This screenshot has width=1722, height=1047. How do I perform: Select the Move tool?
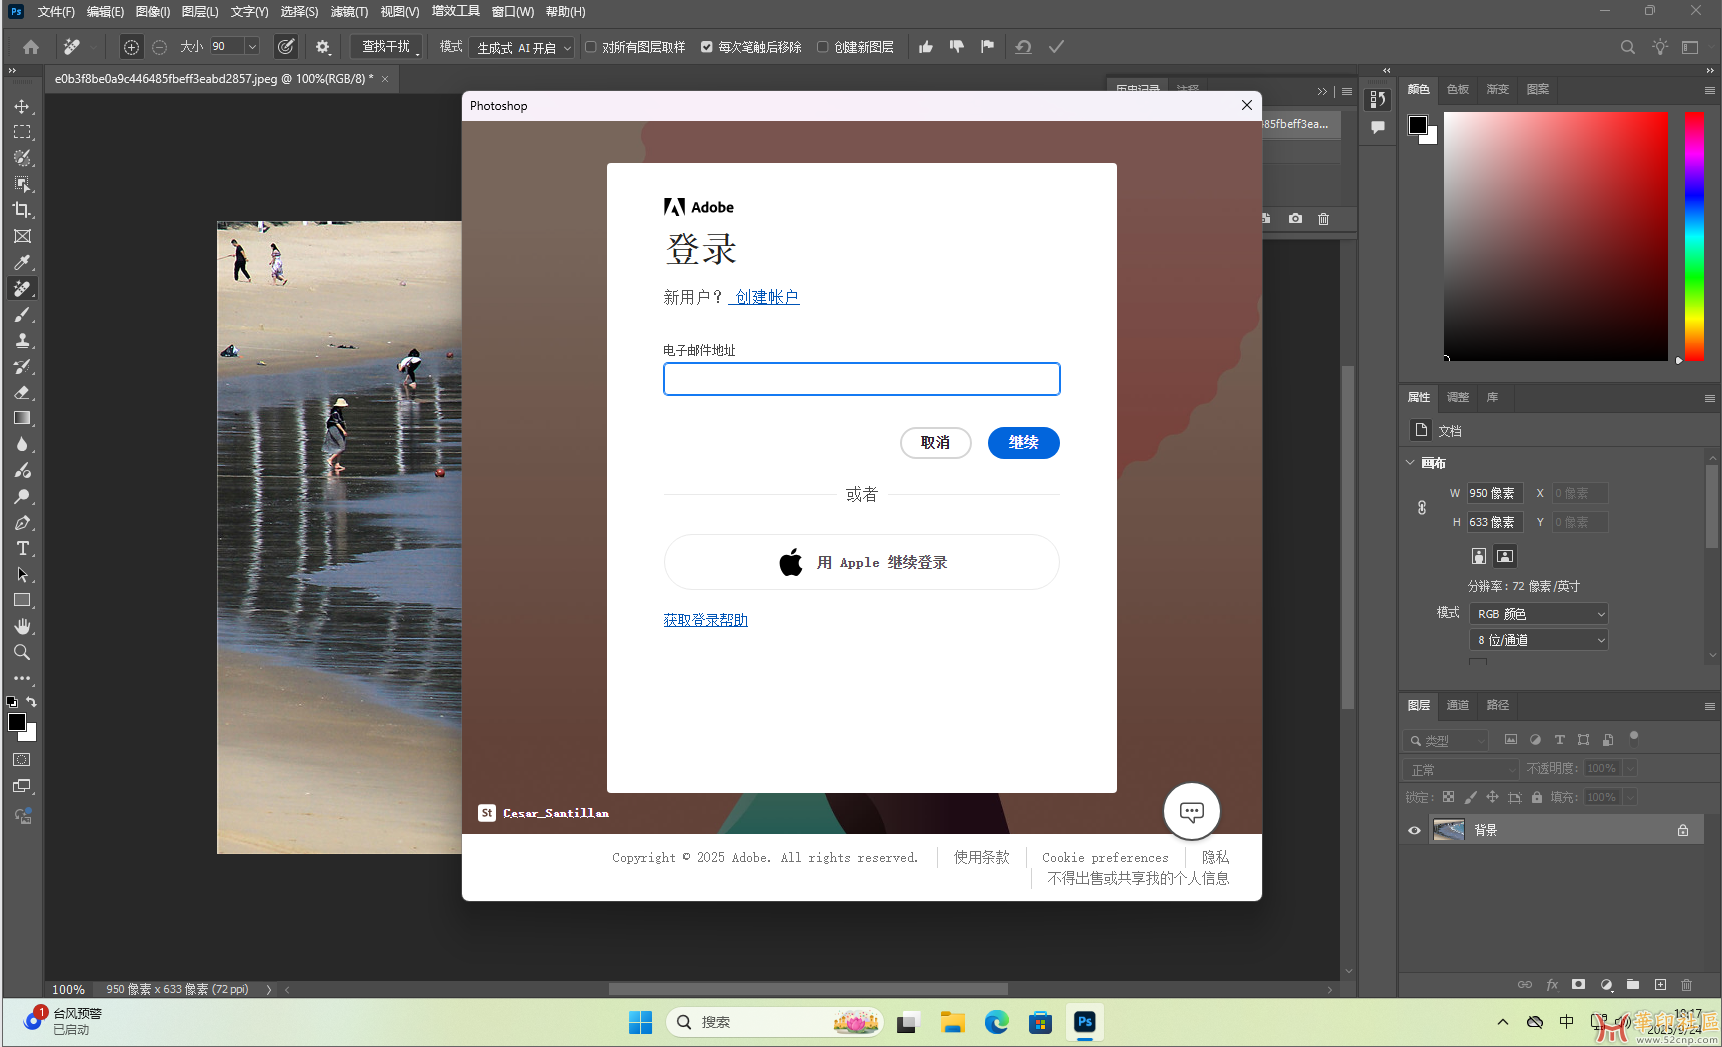point(22,106)
